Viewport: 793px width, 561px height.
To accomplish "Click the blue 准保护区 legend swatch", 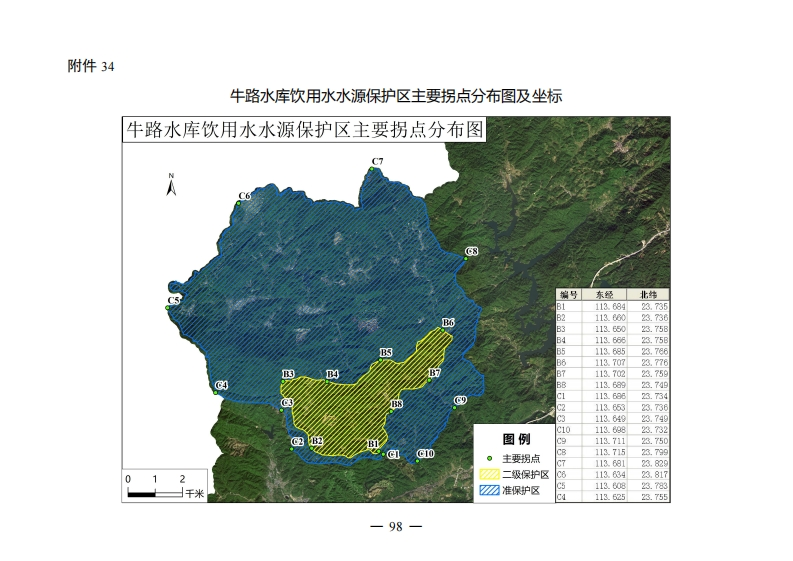I will (x=490, y=490).
